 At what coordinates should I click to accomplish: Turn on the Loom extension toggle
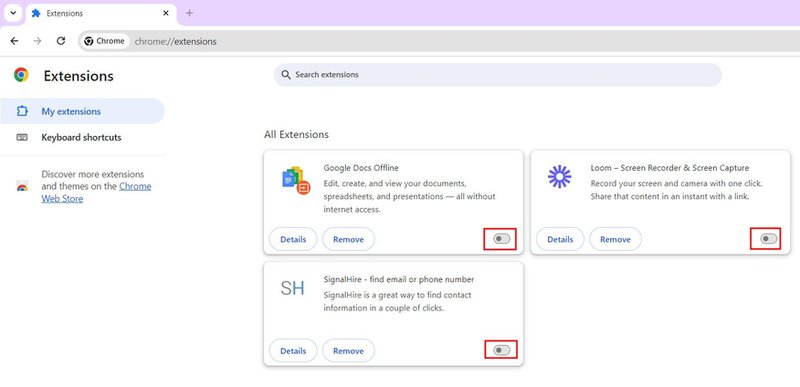pos(768,239)
